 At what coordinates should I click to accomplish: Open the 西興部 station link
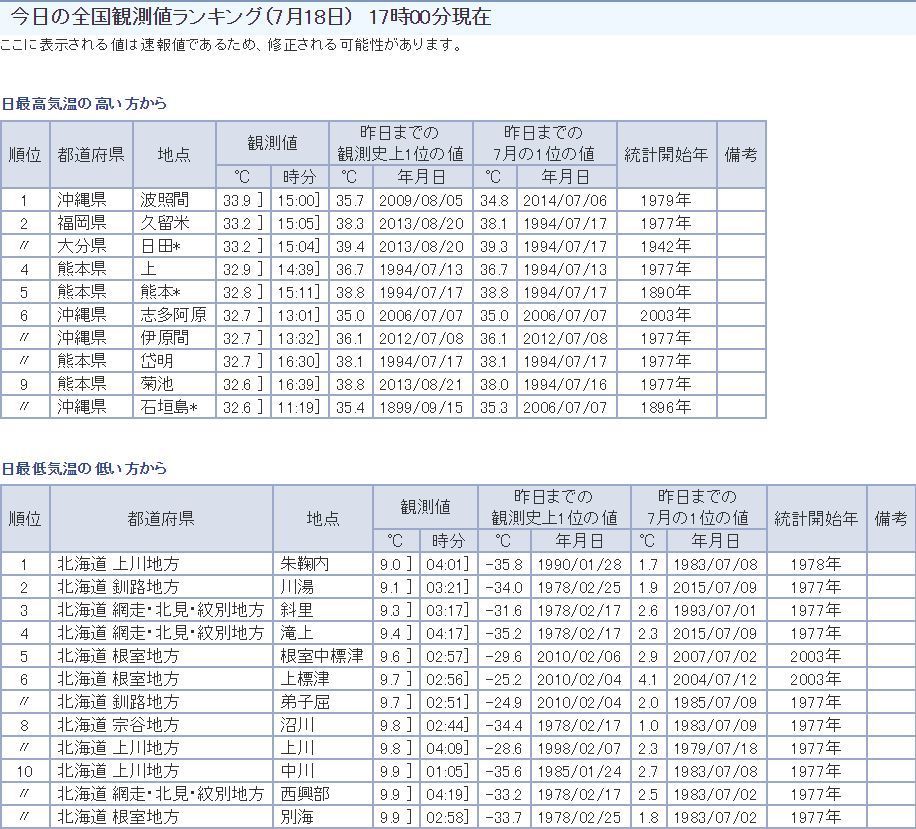(305, 794)
